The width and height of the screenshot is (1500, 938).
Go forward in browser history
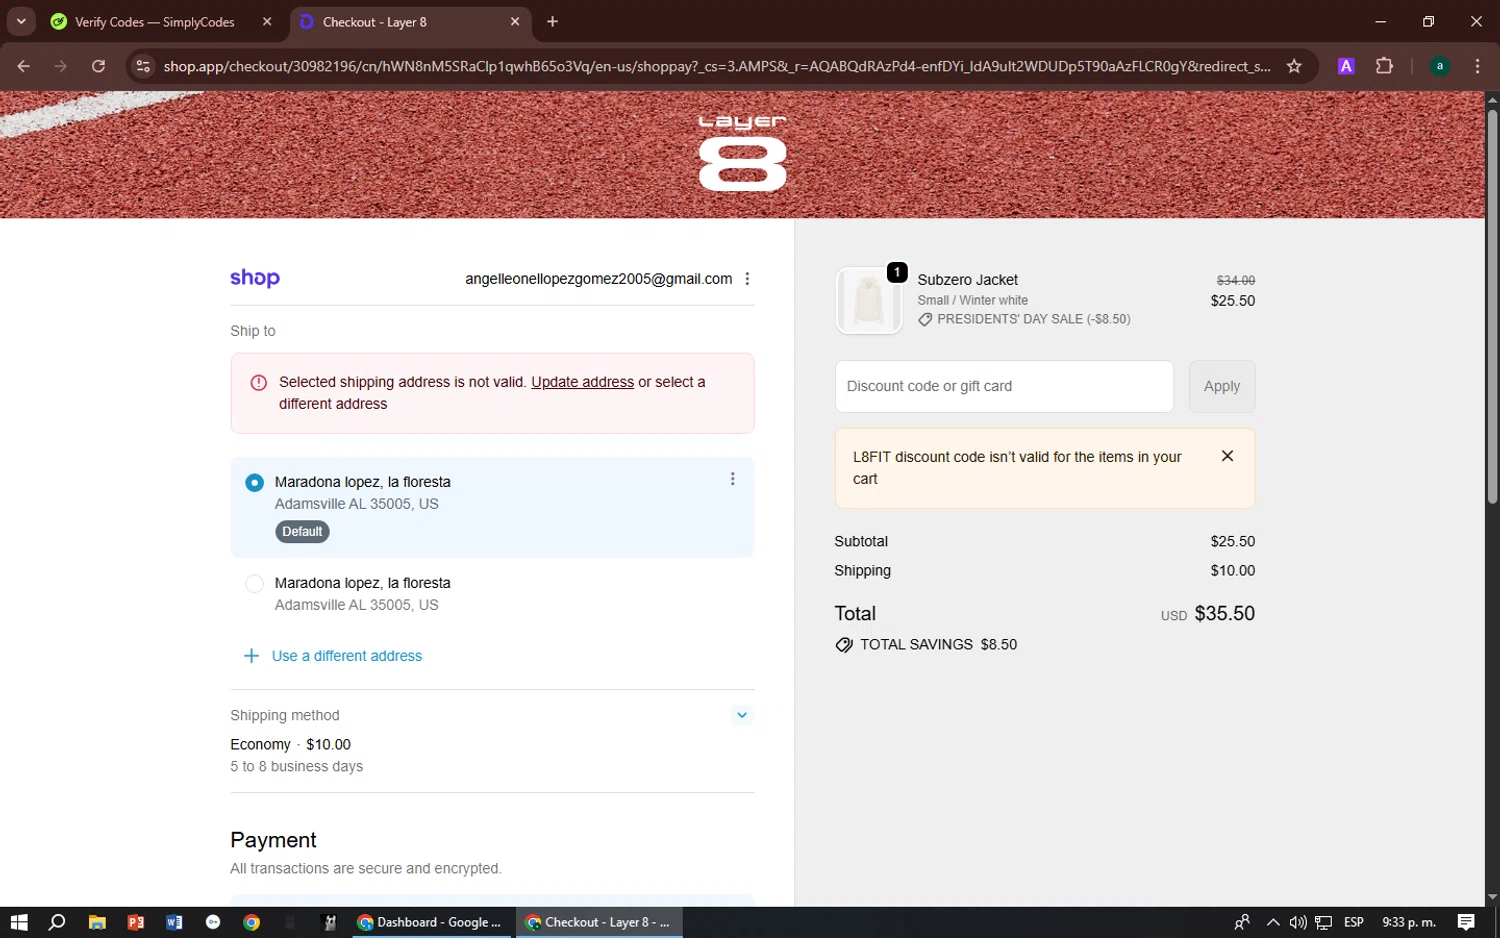(61, 66)
